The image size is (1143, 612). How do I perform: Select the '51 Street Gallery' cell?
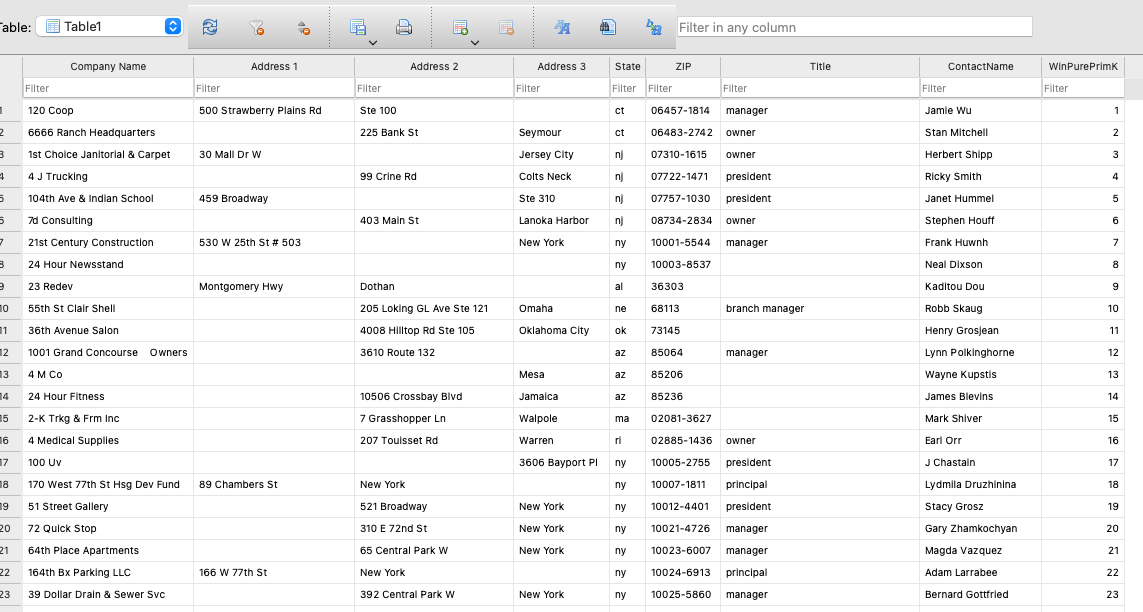[x=108, y=506]
